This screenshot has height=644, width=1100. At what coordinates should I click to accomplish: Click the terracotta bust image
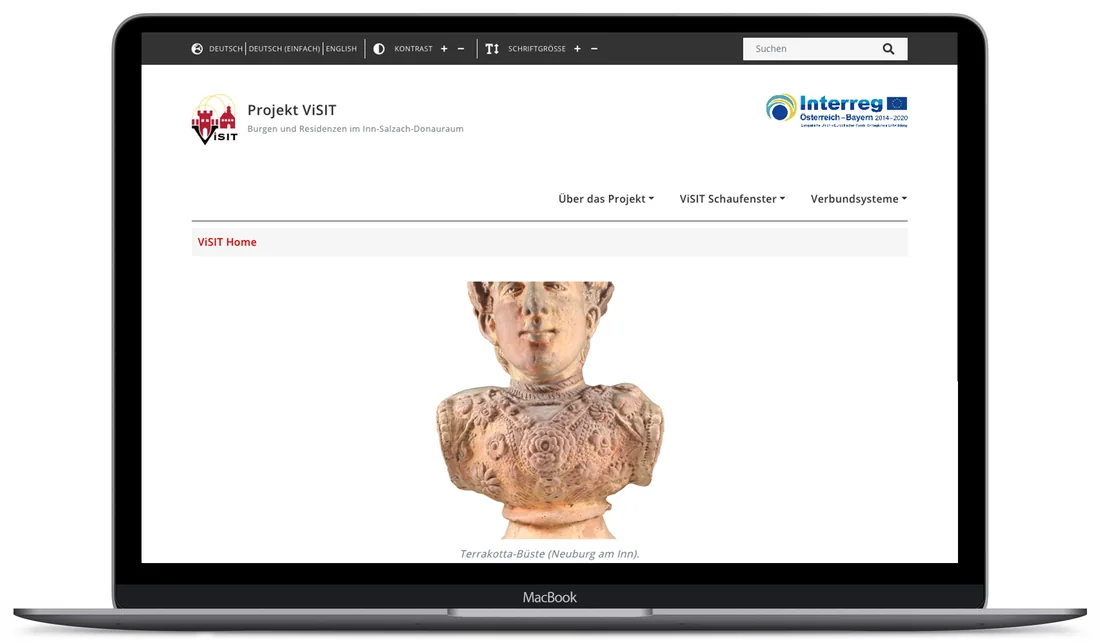[550, 410]
